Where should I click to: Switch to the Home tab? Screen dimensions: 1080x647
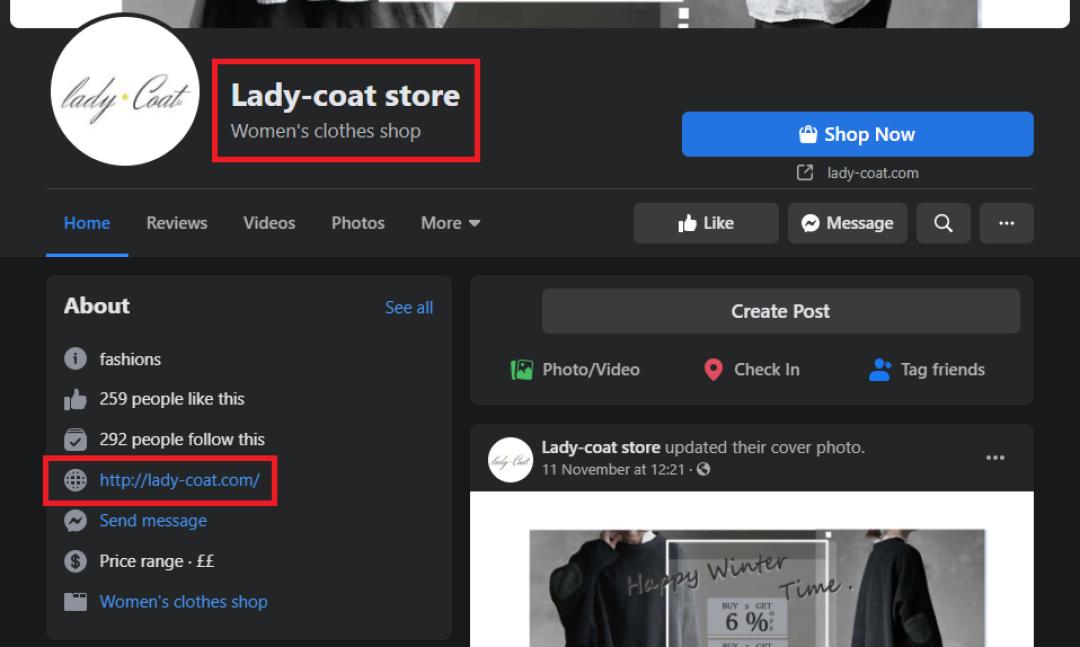click(87, 223)
